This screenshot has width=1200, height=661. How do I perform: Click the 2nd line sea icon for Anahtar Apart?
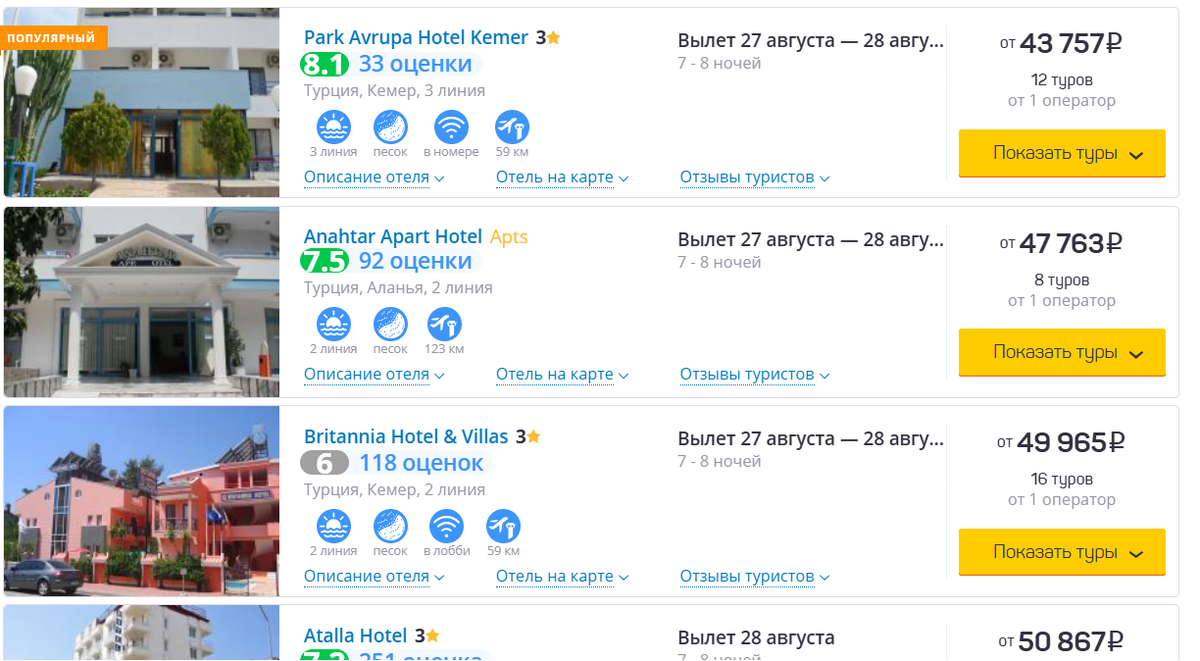tap(333, 325)
